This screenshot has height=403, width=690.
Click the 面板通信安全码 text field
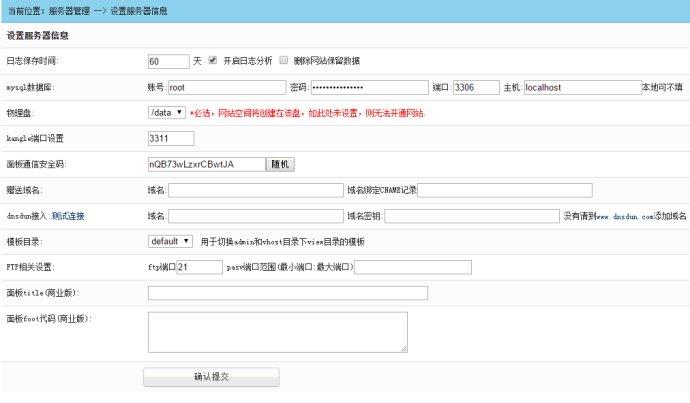(x=207, y=164)
